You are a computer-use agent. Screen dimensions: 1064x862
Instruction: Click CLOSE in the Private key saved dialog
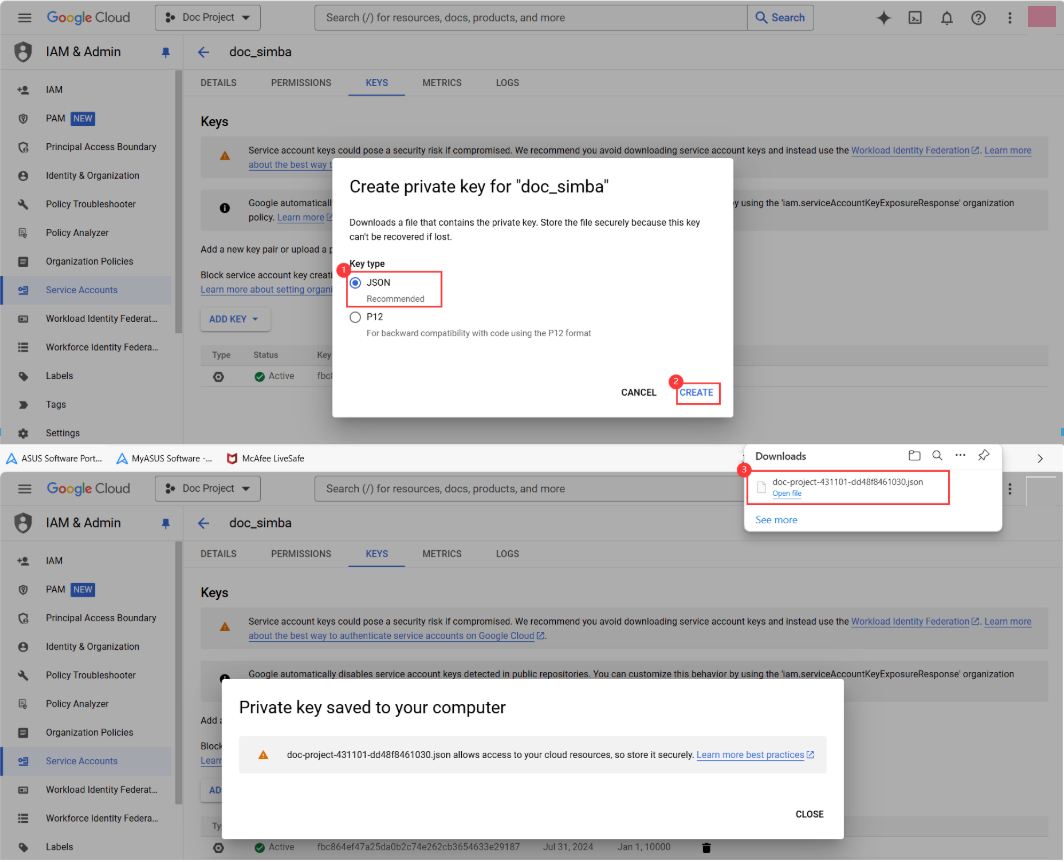pos(810,814)
